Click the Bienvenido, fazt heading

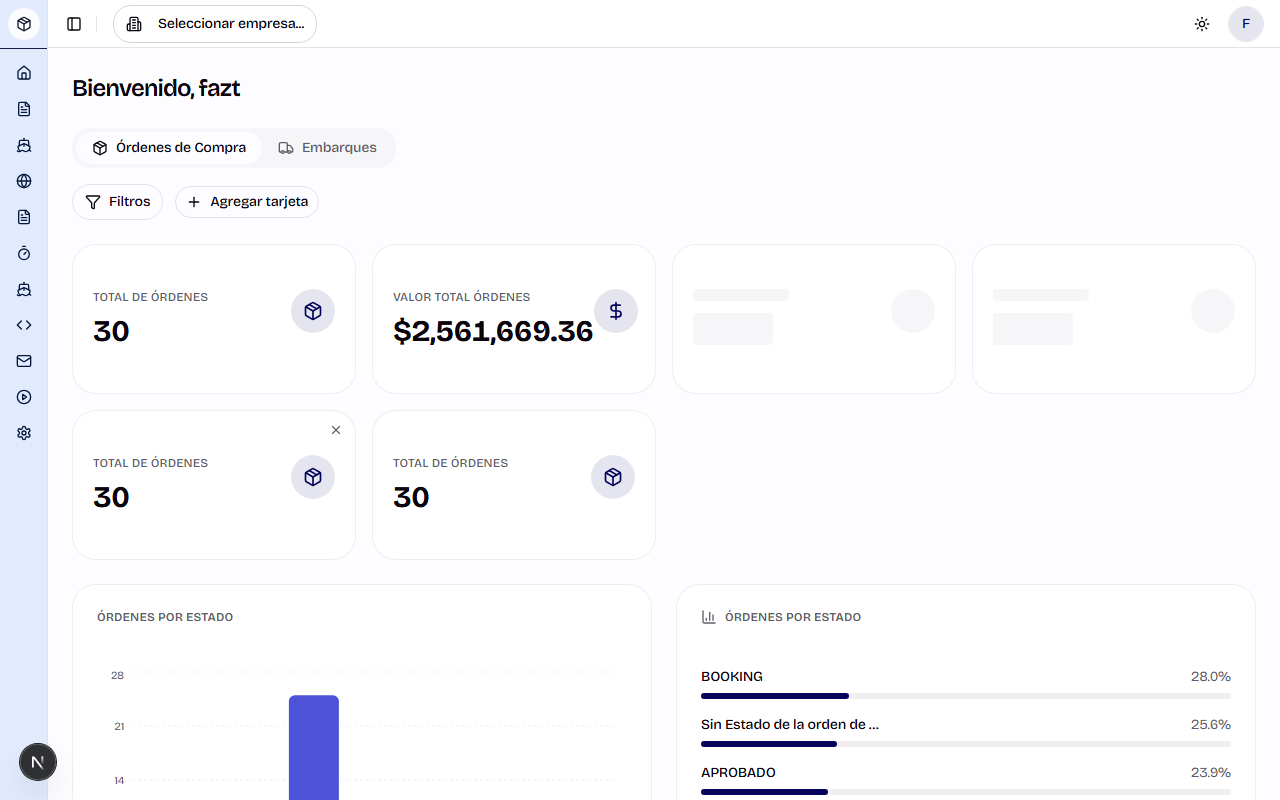coord(156,88)
